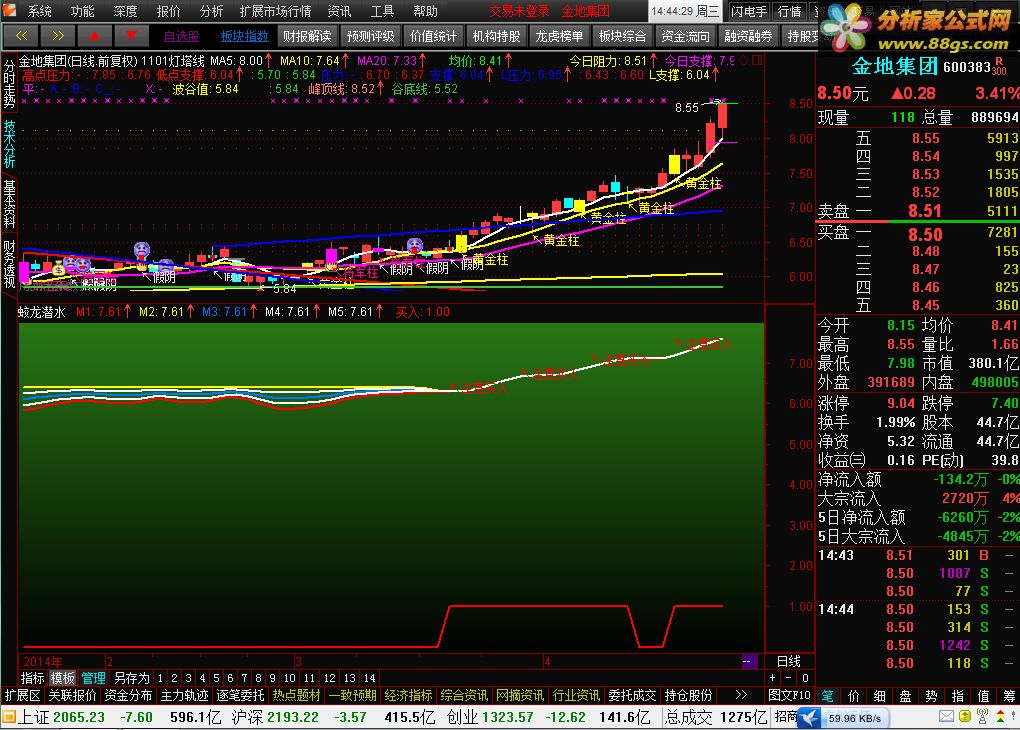1020x730 pixels.
Task: Click the 预测评级 button
Action: (x=370, y=36)
